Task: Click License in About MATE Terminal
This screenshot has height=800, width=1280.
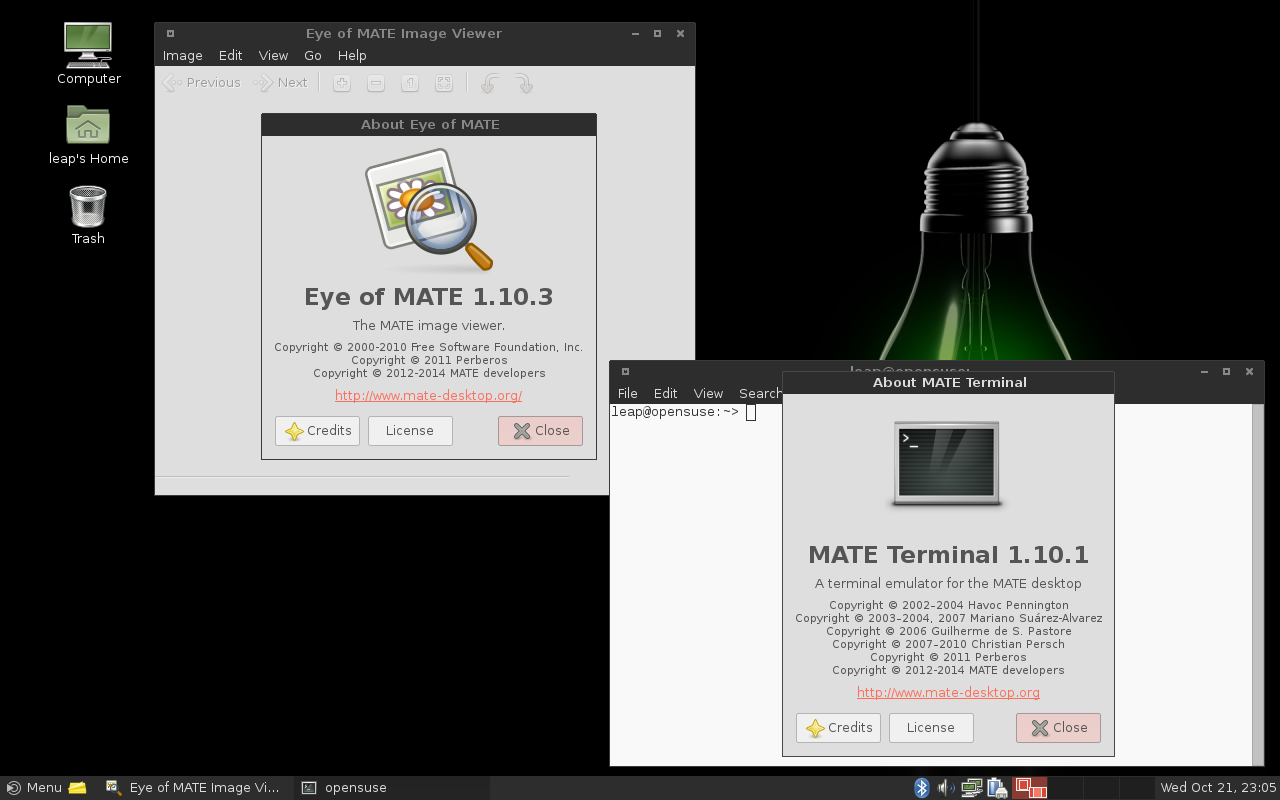Action: tap(930, 728)
